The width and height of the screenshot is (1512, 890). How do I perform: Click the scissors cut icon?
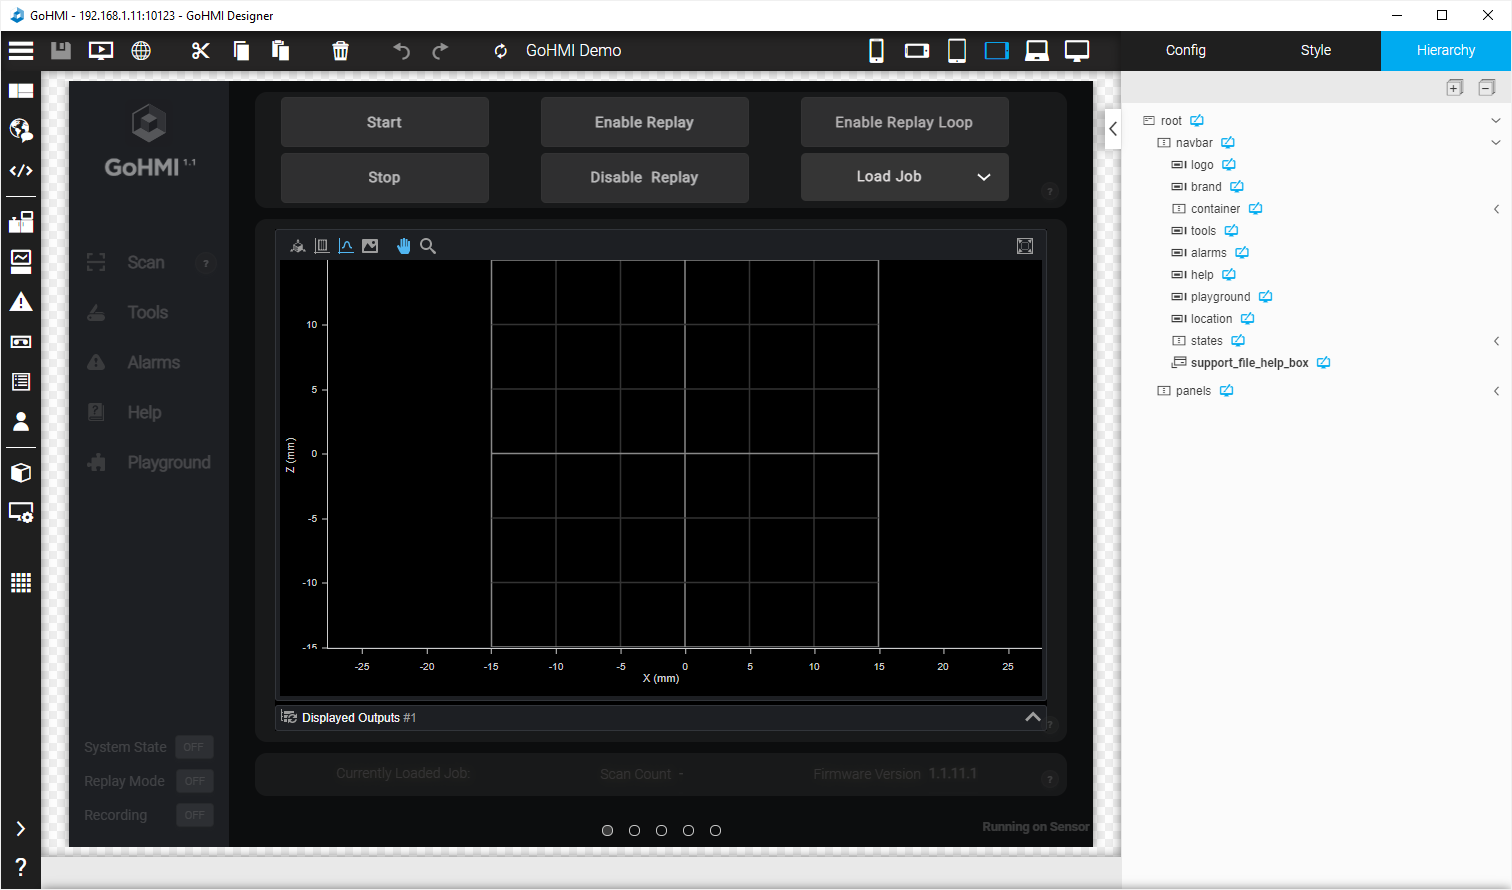[x=201, y=51]
